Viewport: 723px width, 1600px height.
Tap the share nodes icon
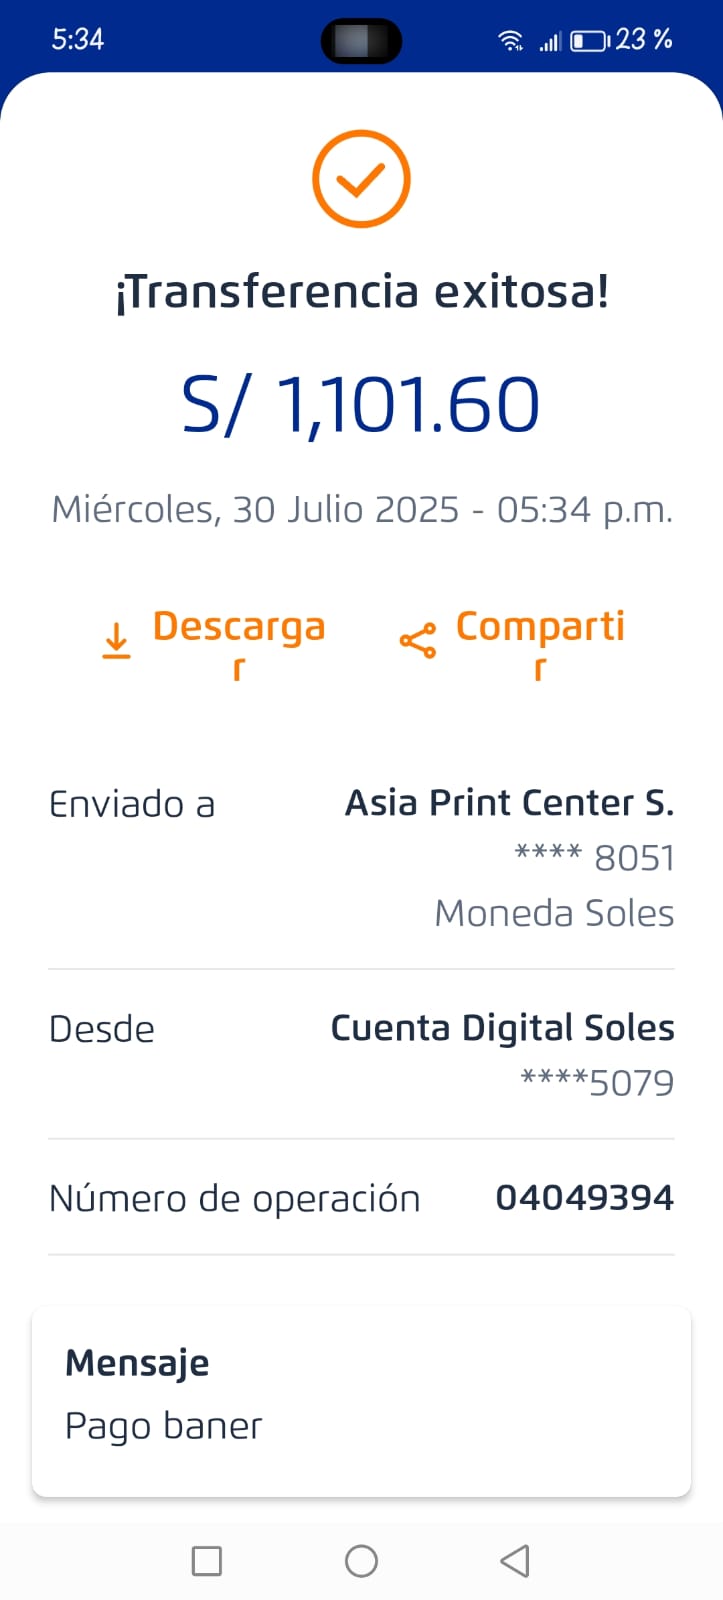coord(417,641)
